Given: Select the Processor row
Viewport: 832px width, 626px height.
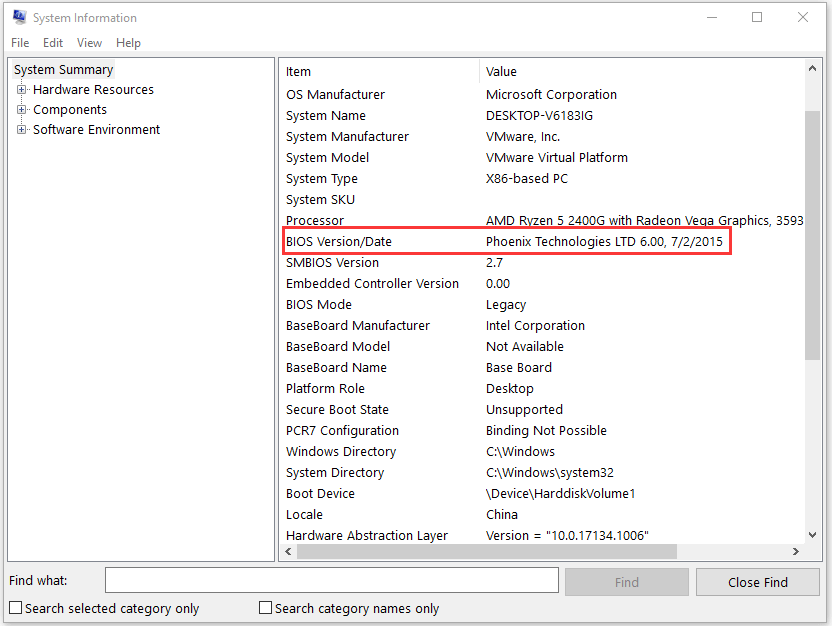Looking at the screenshot, I should click(542, 221).
